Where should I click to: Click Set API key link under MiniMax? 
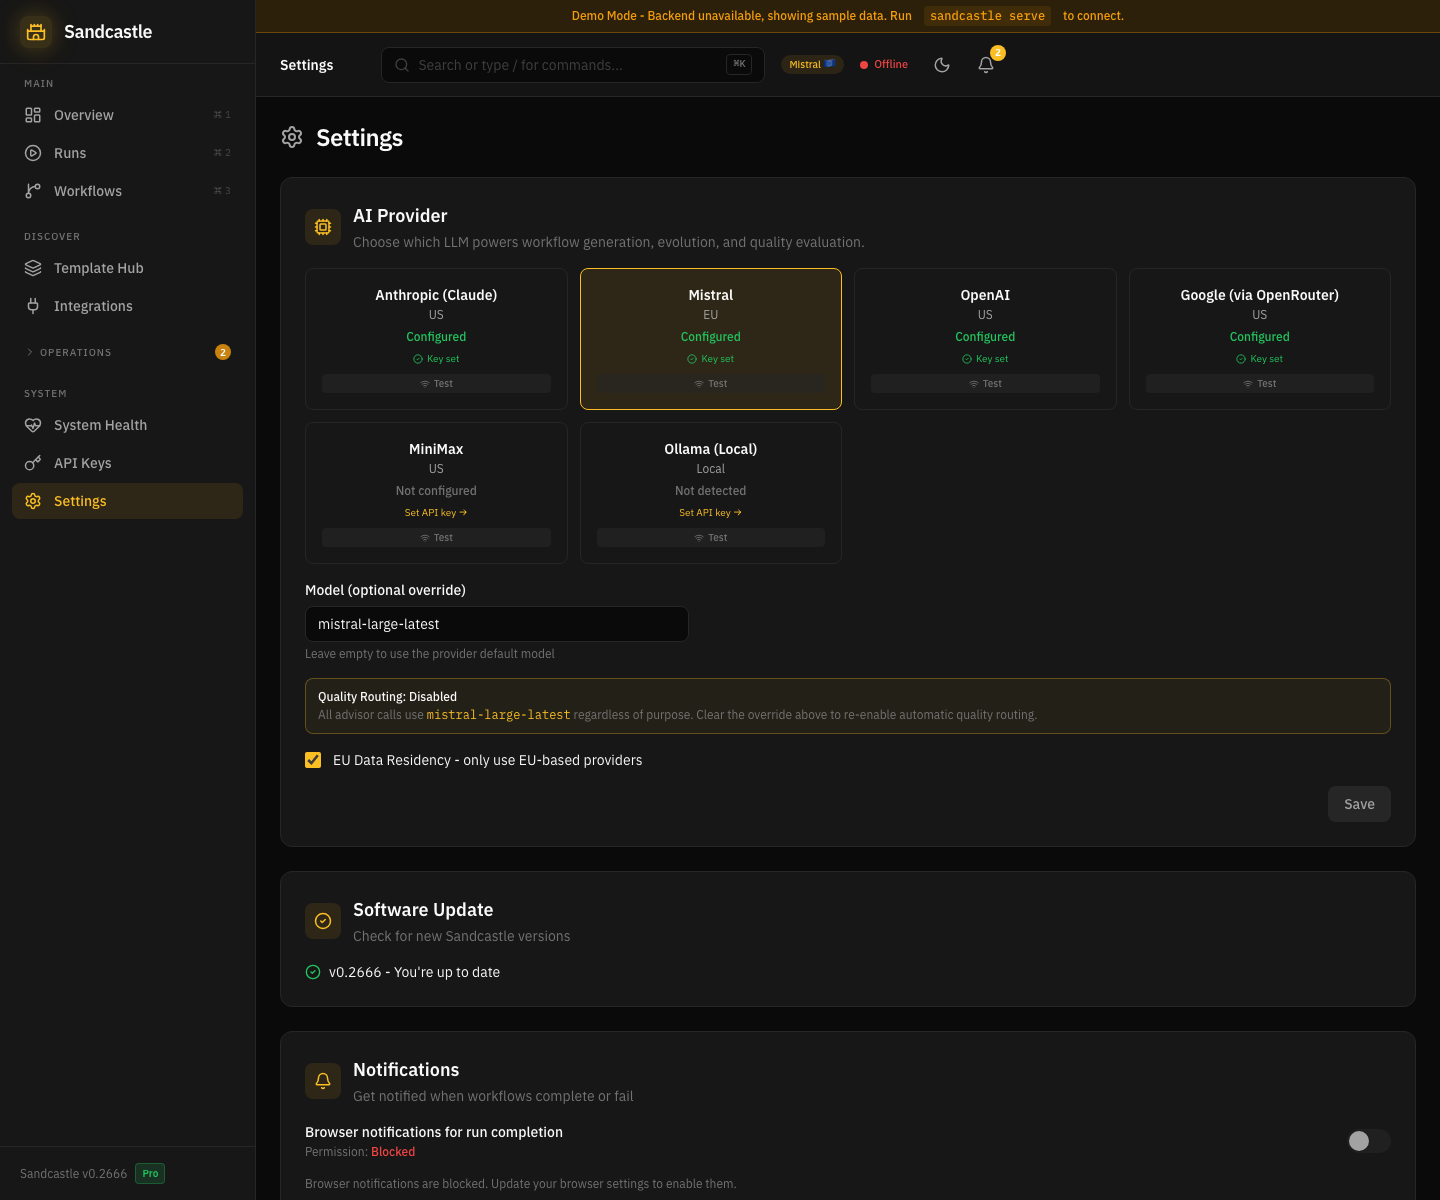(436, 513)
